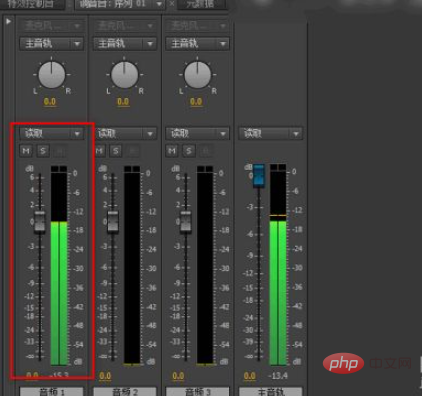
Task: Click 音频 1 pan value 0.0
Action: coord(50,102)
